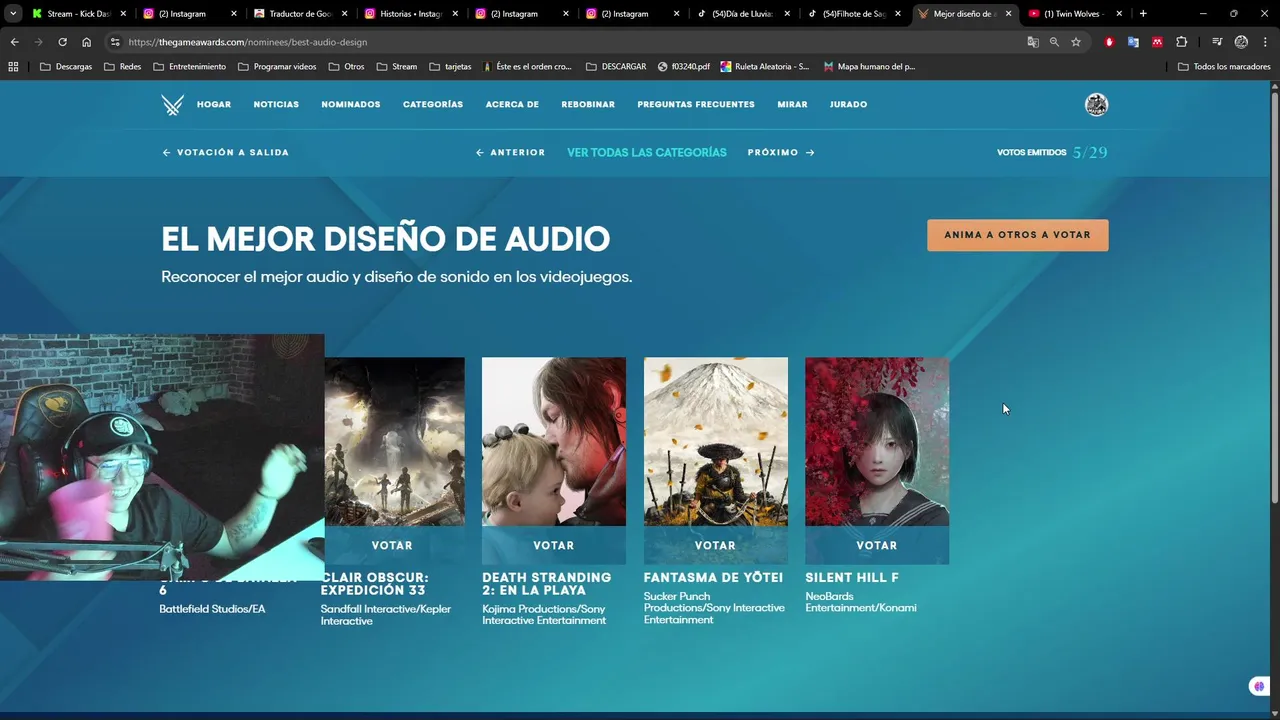Click the Silent Hill F cover art

[877, 442]
